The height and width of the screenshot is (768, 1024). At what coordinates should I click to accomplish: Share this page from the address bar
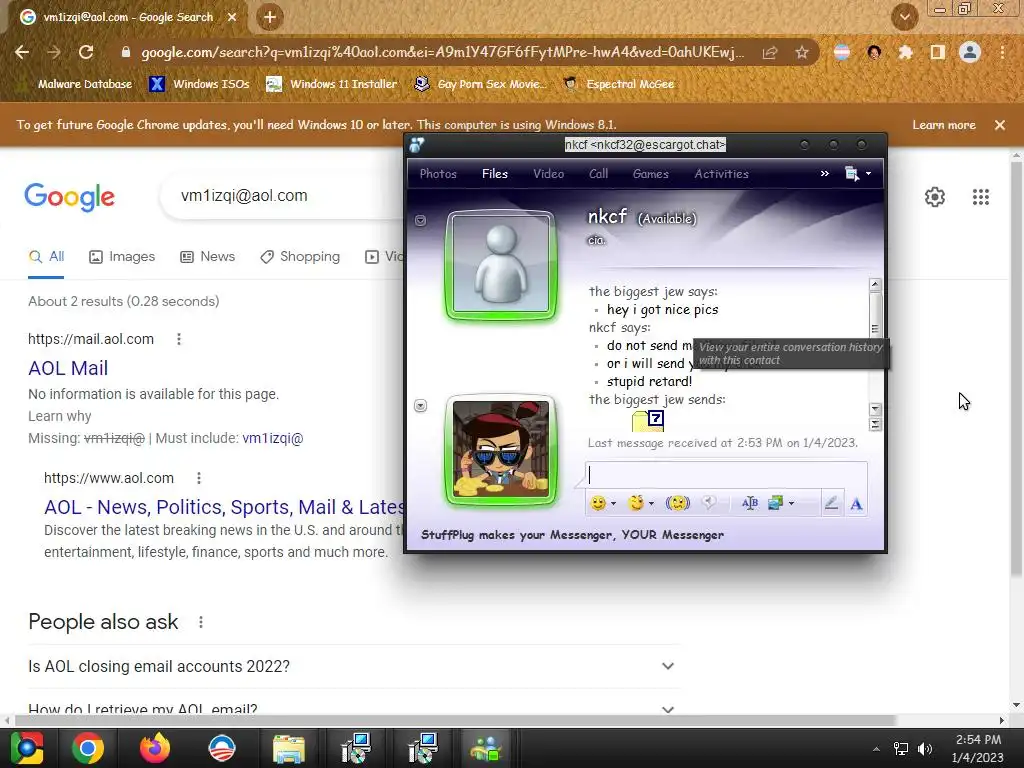[770, 53]
